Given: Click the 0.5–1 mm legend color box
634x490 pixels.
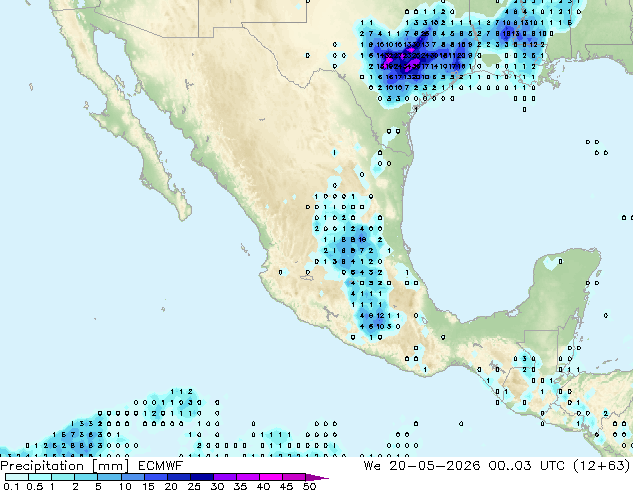Looking at the screenshot, I should click(40, 477).
